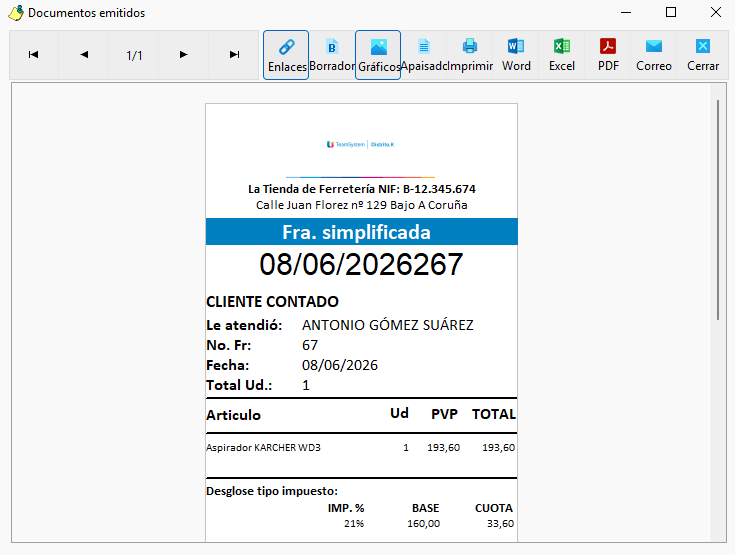
Task: Save the invoice as PDF
Action: click(x=608, y=55)
